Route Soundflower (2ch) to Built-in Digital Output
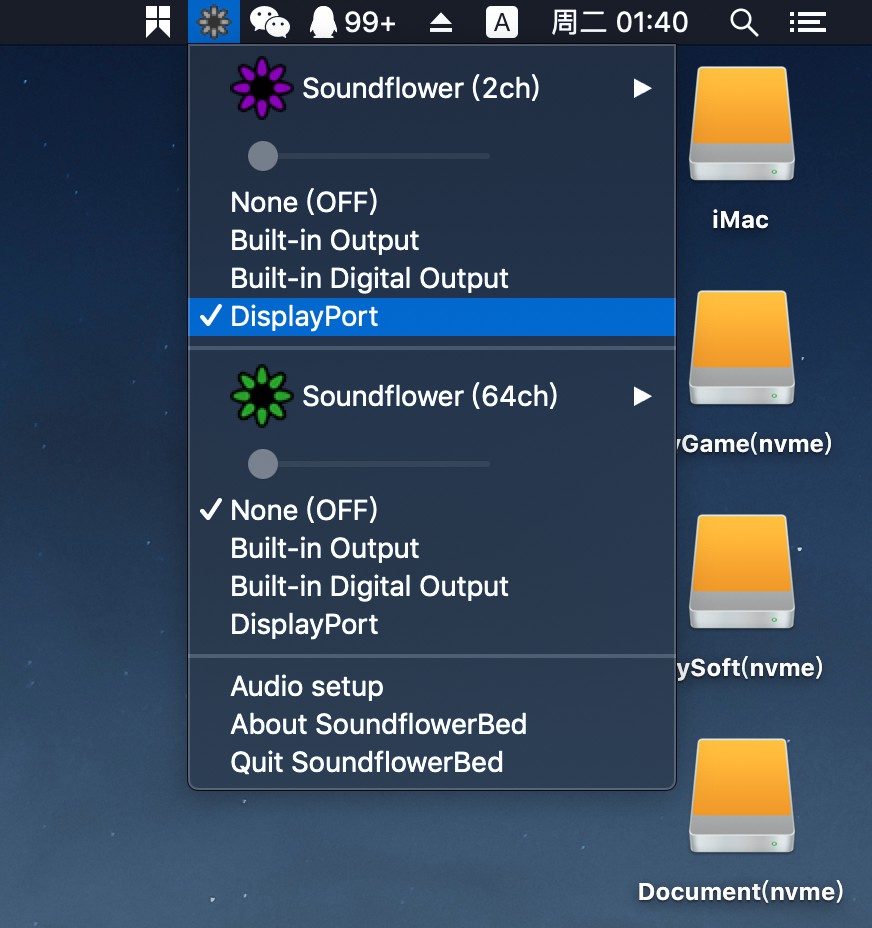The image size is (872, 928). [x=432, y=278]
